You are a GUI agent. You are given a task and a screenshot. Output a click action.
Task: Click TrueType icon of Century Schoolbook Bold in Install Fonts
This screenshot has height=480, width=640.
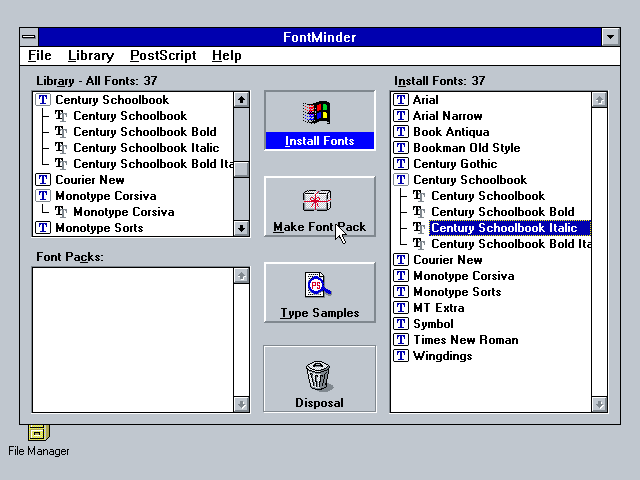419,212
